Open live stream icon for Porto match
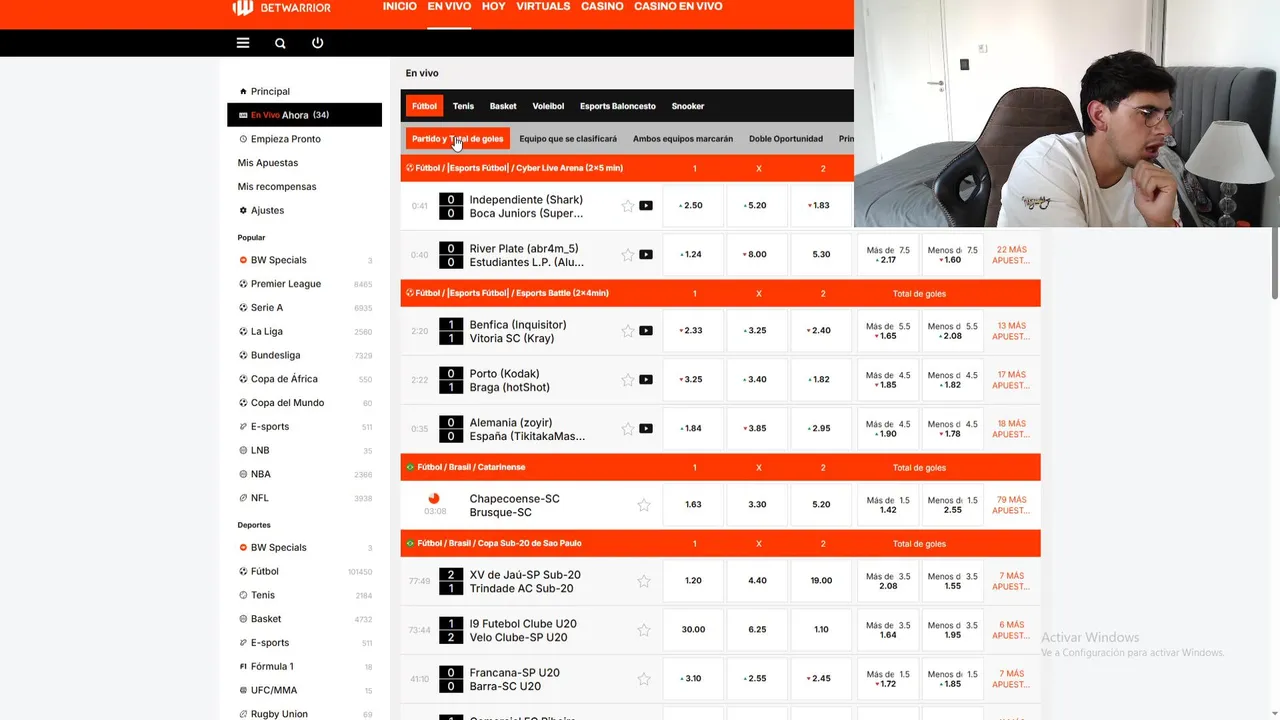Image resolution: width=1280 pixels, height=720 pixels. pos(646,380)
